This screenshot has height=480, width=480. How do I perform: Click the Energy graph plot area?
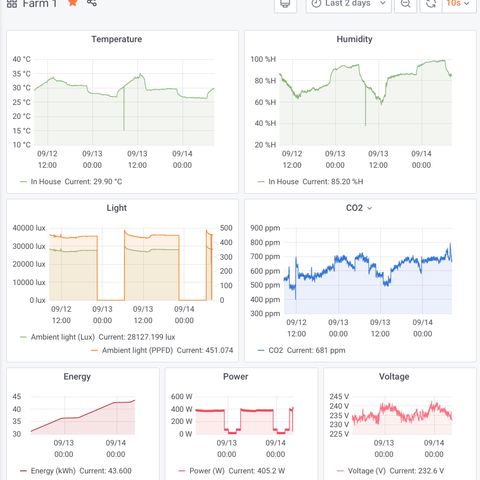coord(83,415)
